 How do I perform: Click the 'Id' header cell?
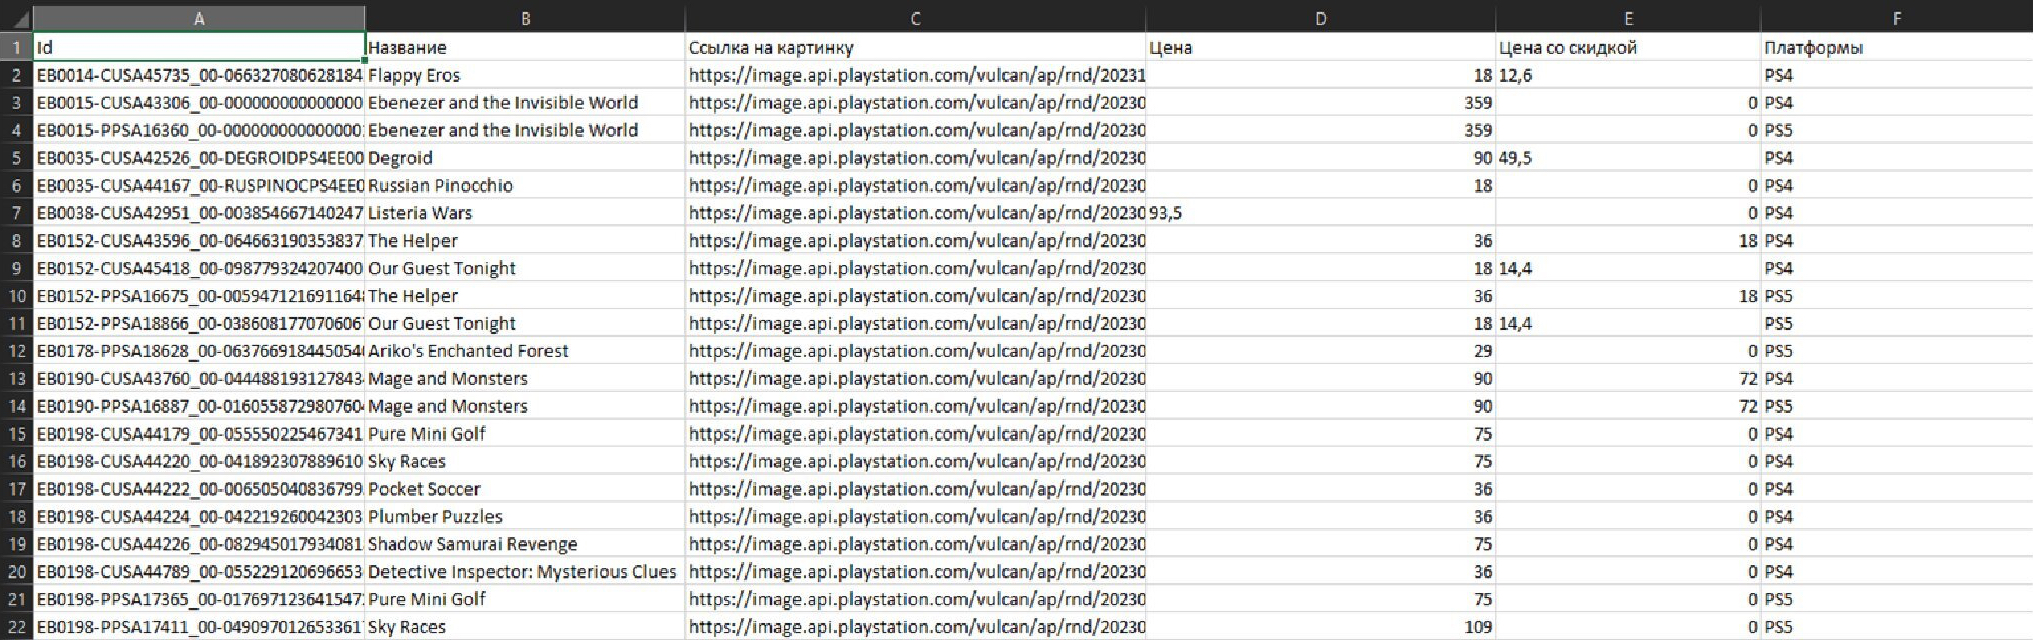coord(199,47)
